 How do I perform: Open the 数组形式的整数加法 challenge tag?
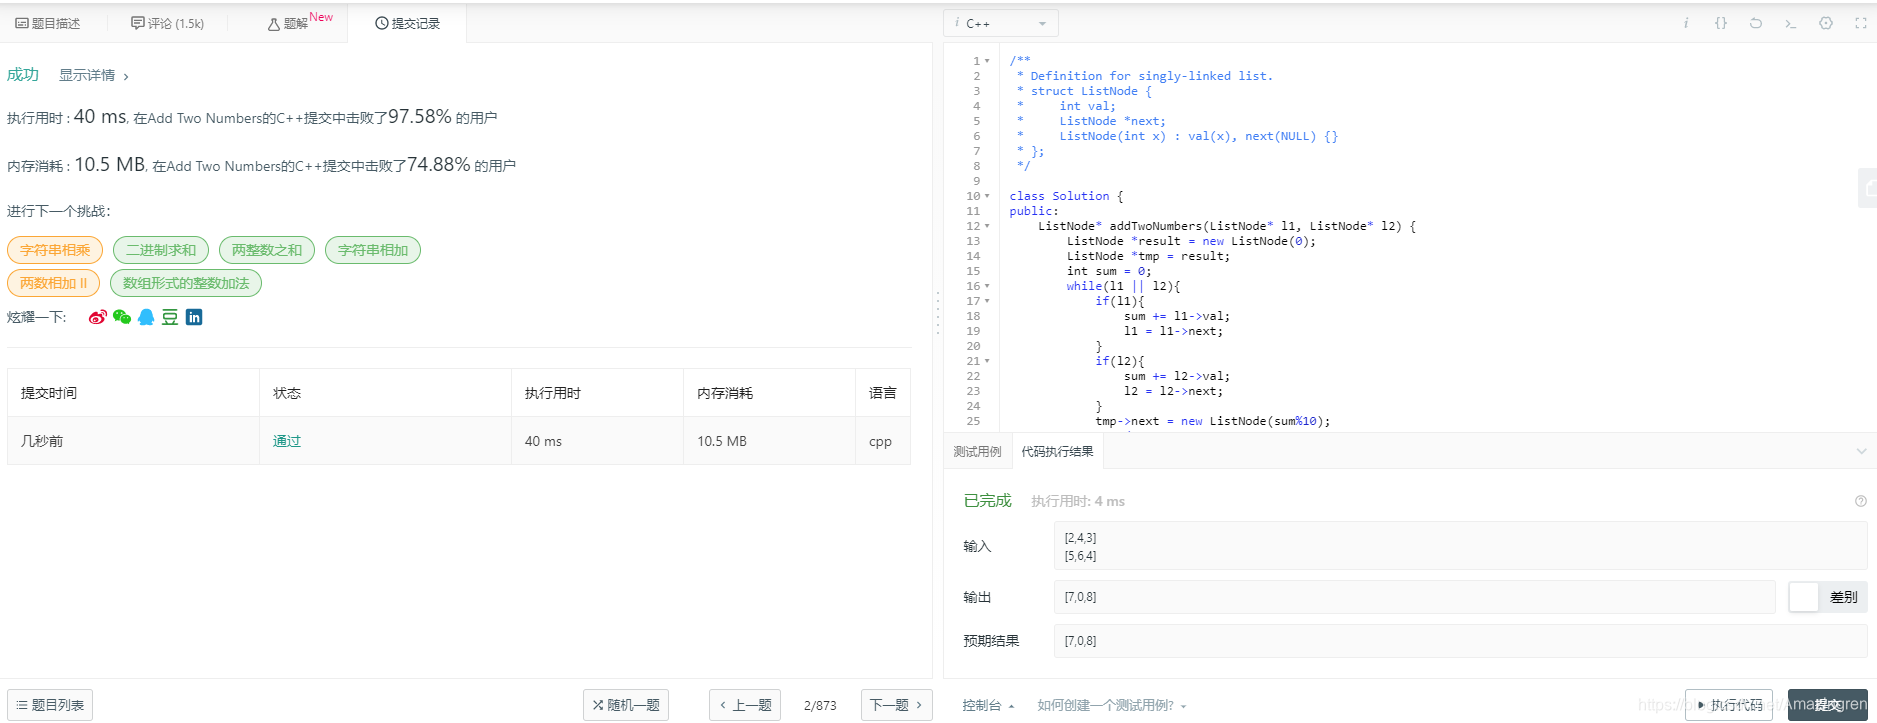point(186,283)
